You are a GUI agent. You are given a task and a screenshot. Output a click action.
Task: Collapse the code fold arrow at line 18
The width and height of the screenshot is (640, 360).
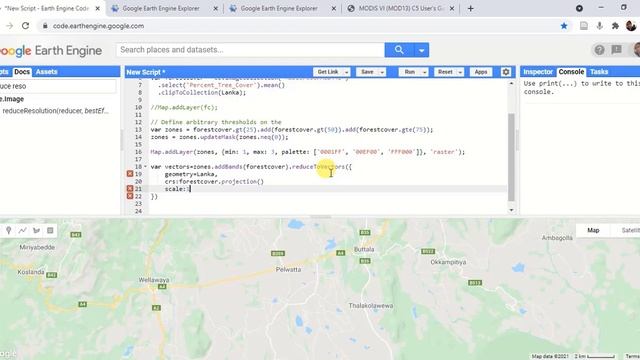tap(145, 167)
